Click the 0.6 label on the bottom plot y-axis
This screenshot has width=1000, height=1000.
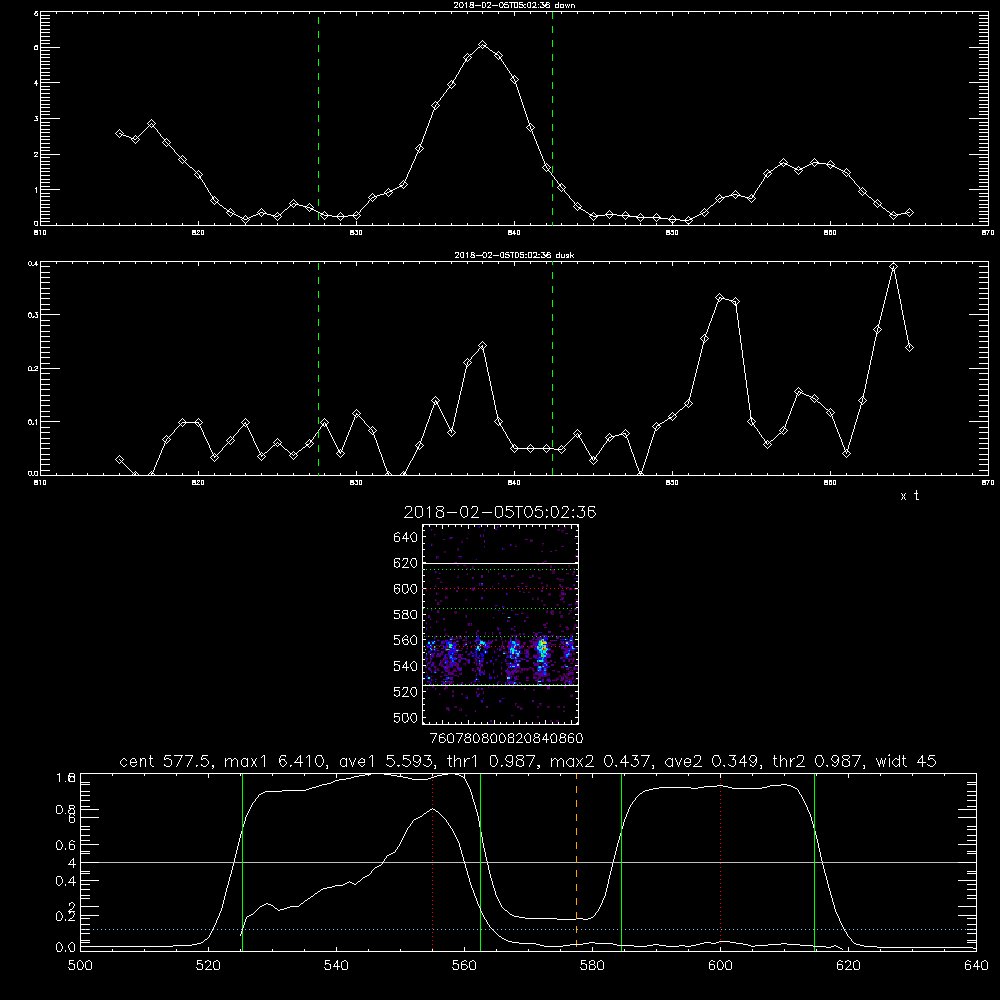click(x=66, y=845)
